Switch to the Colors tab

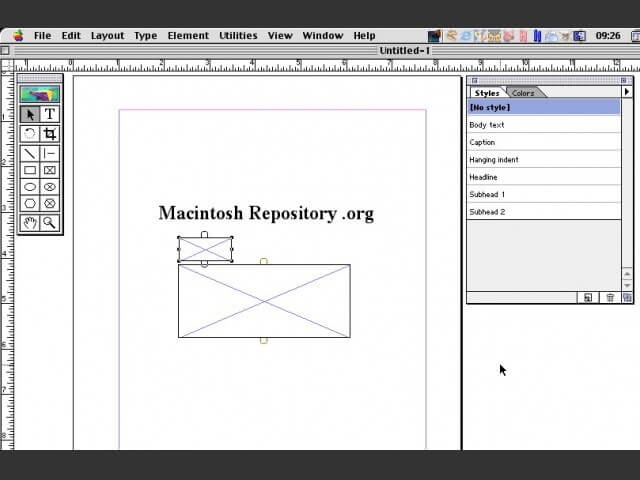(x=524, y=93)
